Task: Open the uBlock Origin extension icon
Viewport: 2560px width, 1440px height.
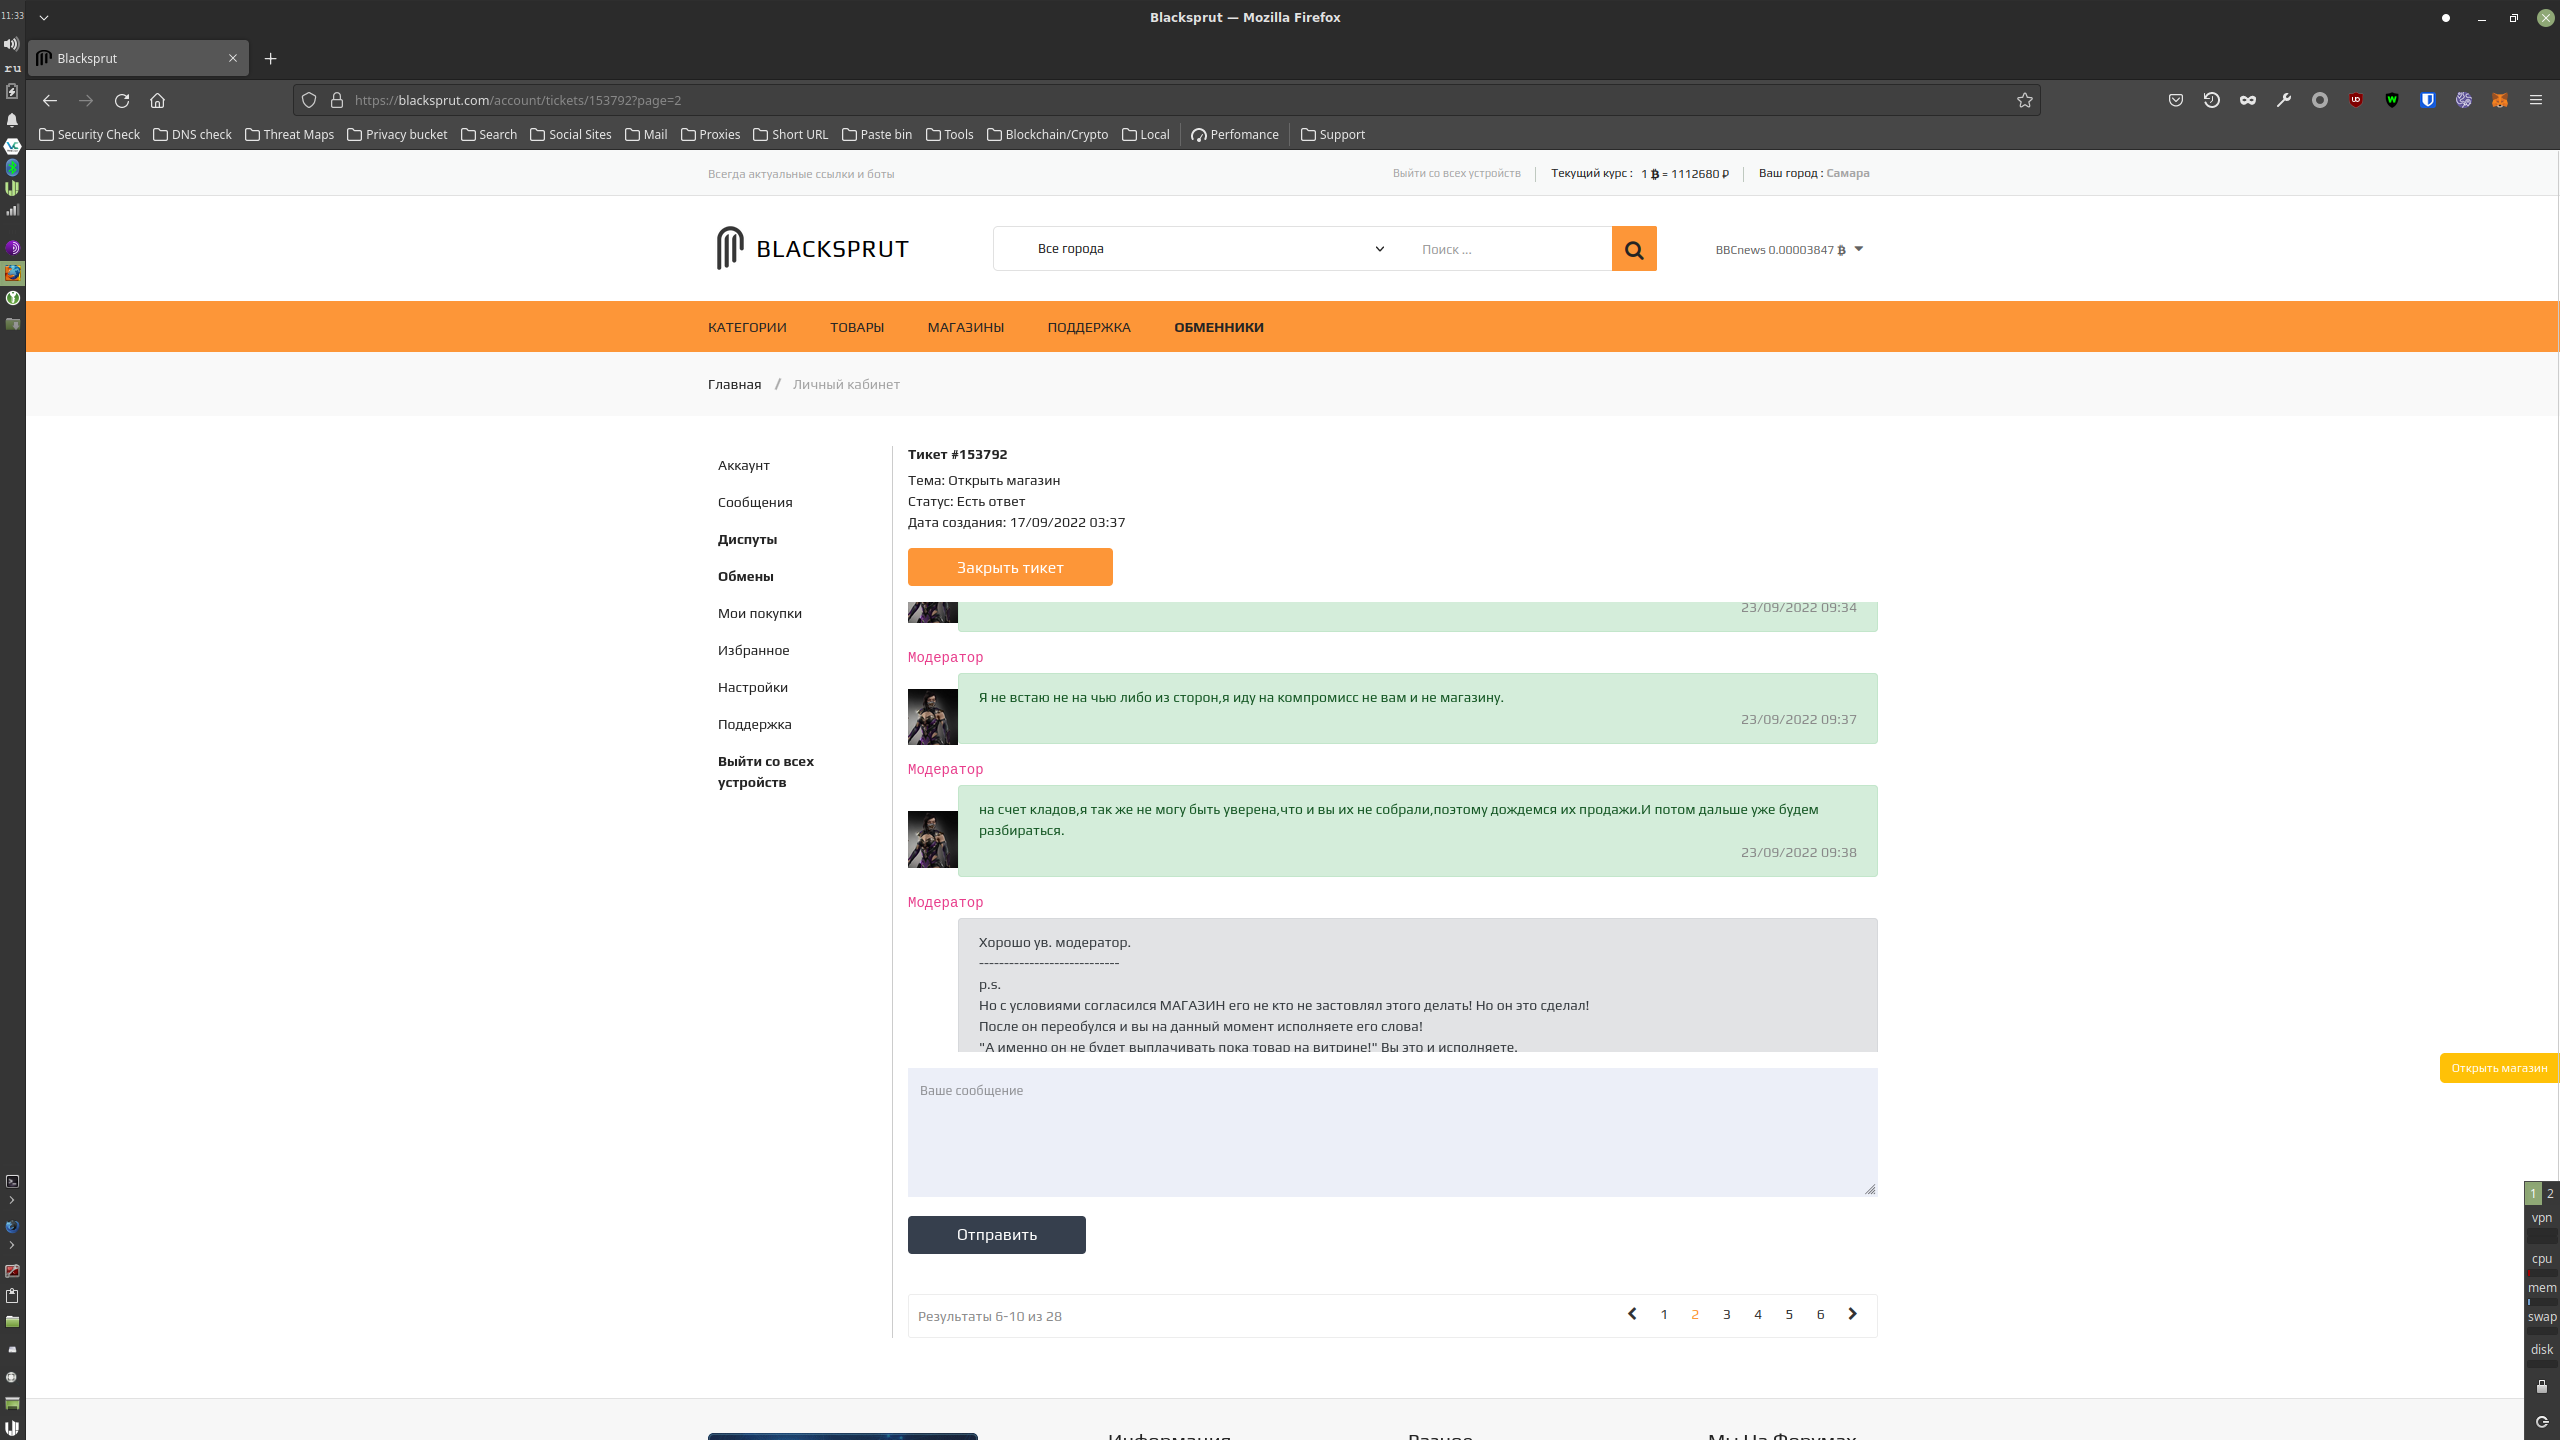Action: 2356,100
